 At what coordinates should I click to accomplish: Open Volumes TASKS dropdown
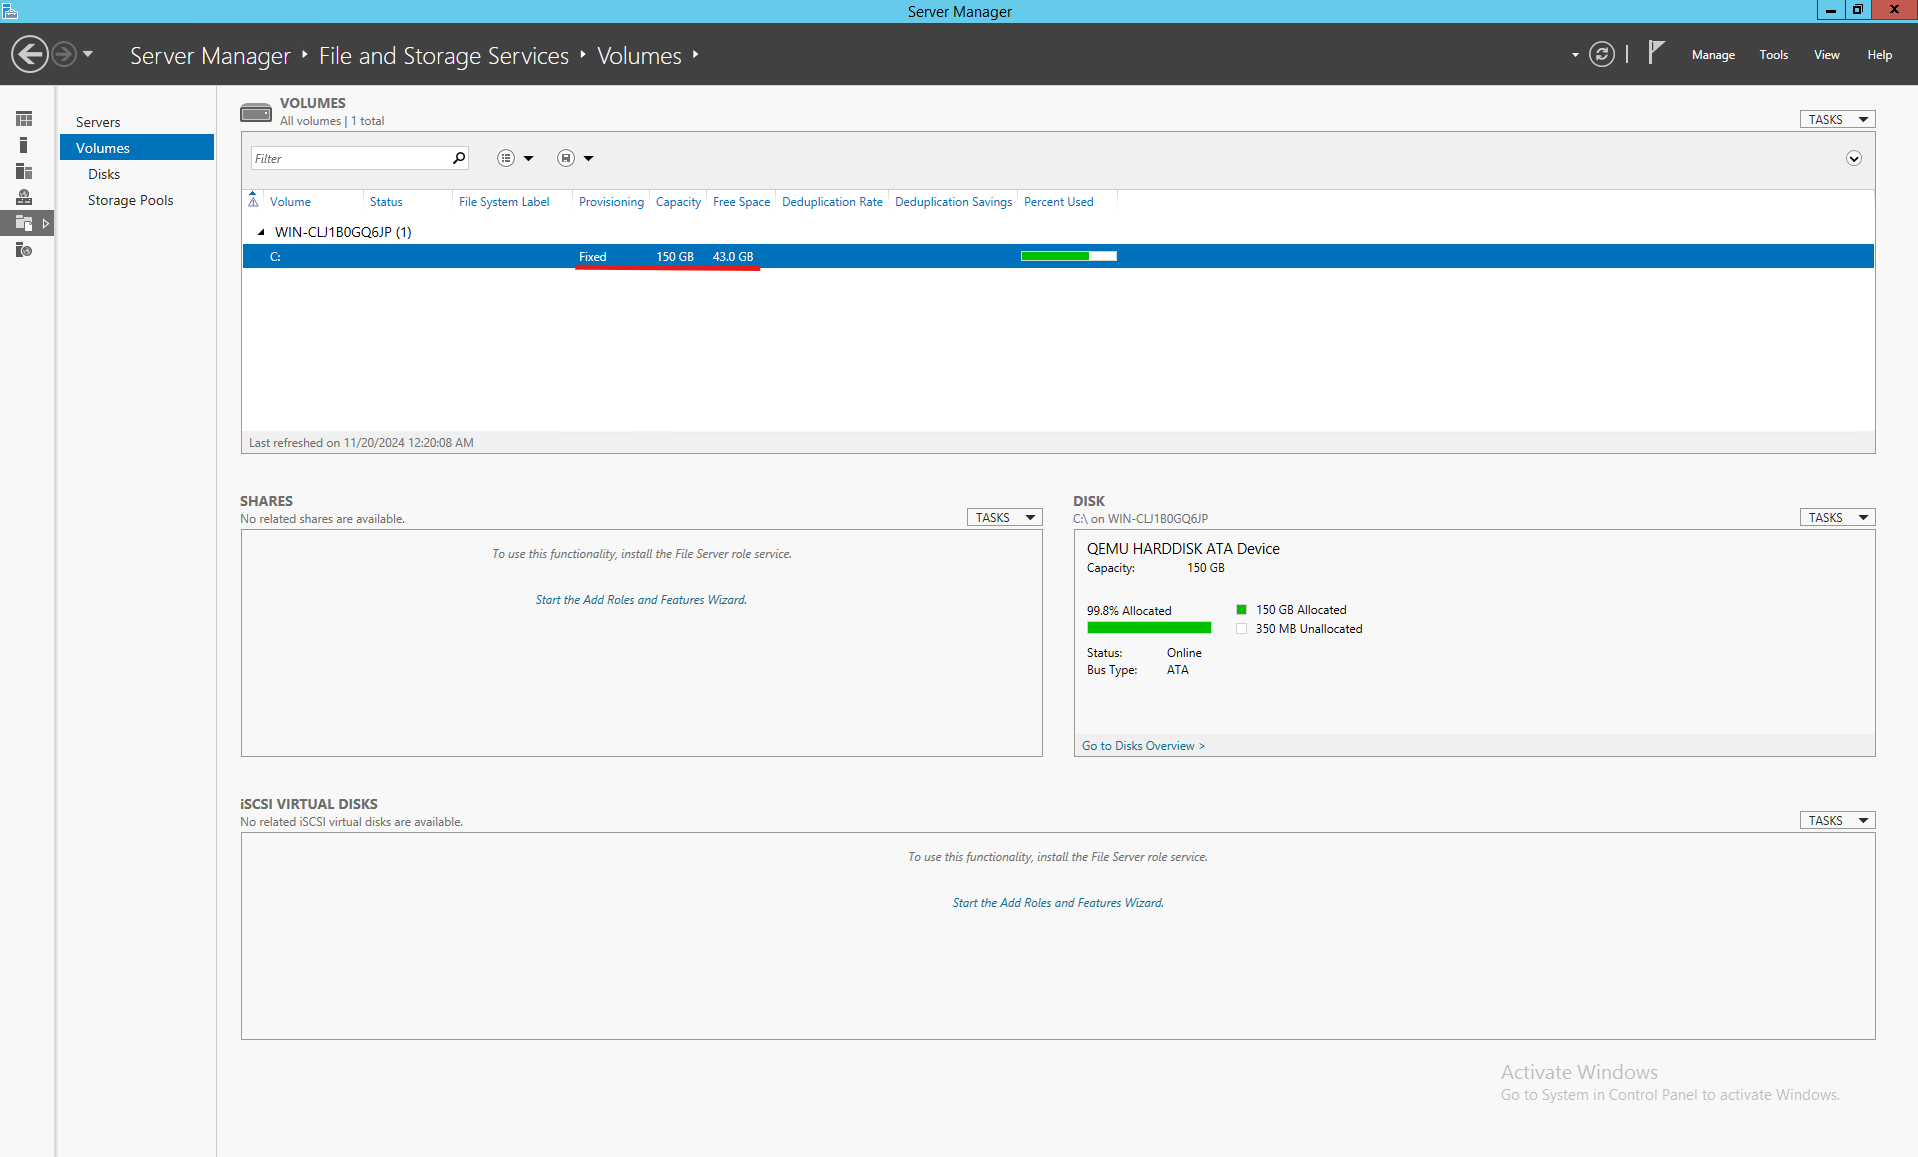pos(1837,119)
